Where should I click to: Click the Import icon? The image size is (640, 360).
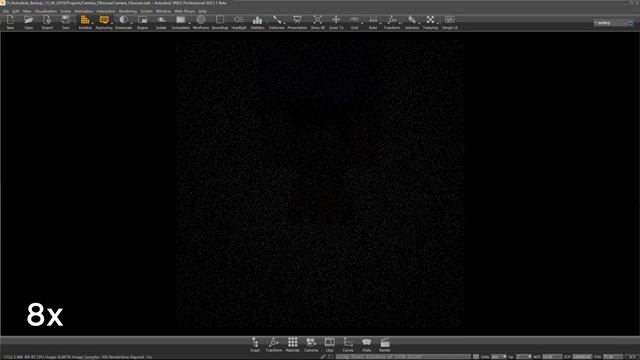[x=47, y=22]
